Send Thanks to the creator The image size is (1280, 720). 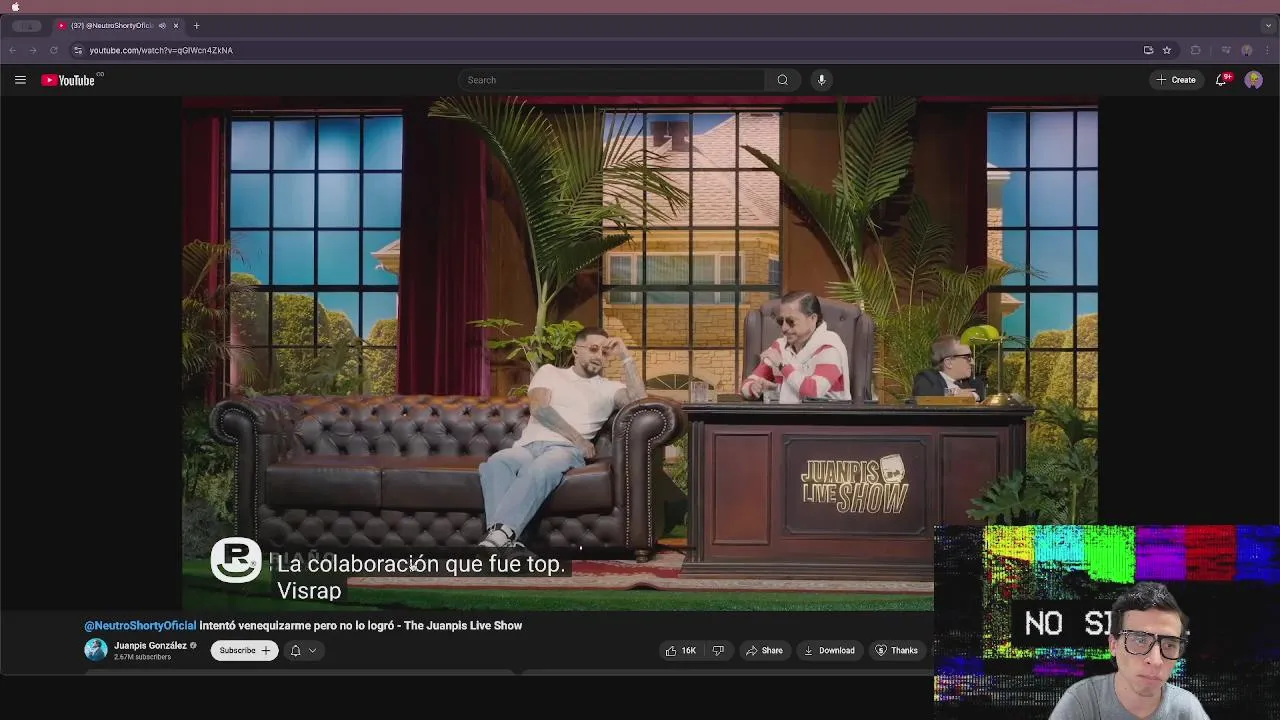click(x=896, y=651)
